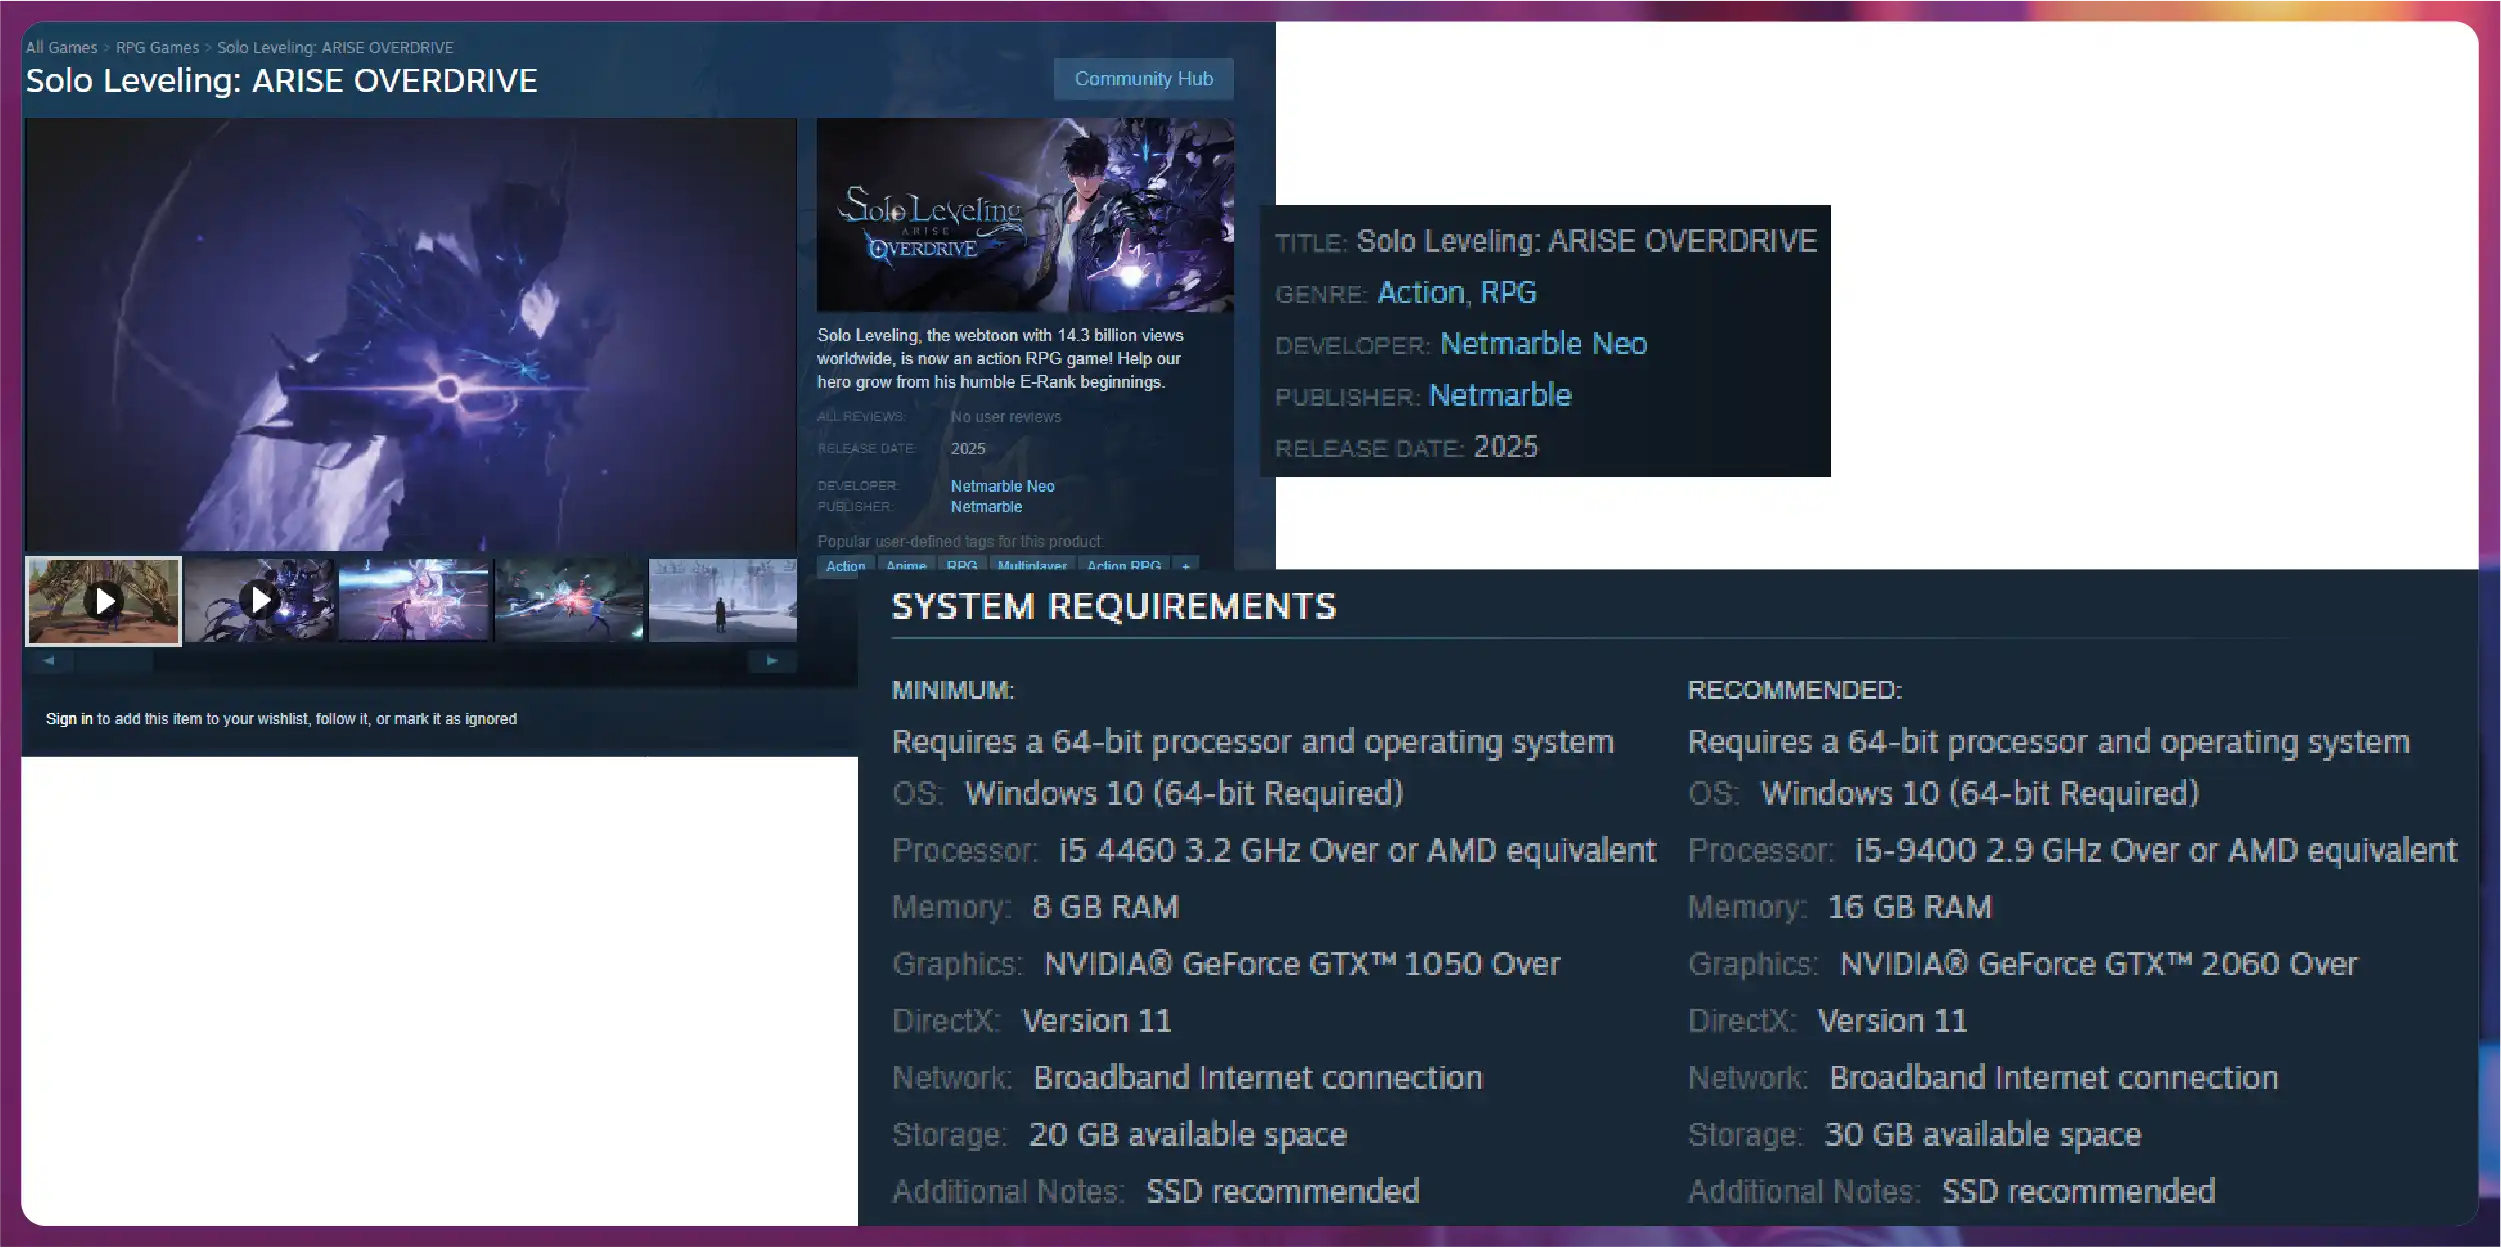2501x1248 pixels.
Task: Select the Anime tag
Action: click(906, 565)
